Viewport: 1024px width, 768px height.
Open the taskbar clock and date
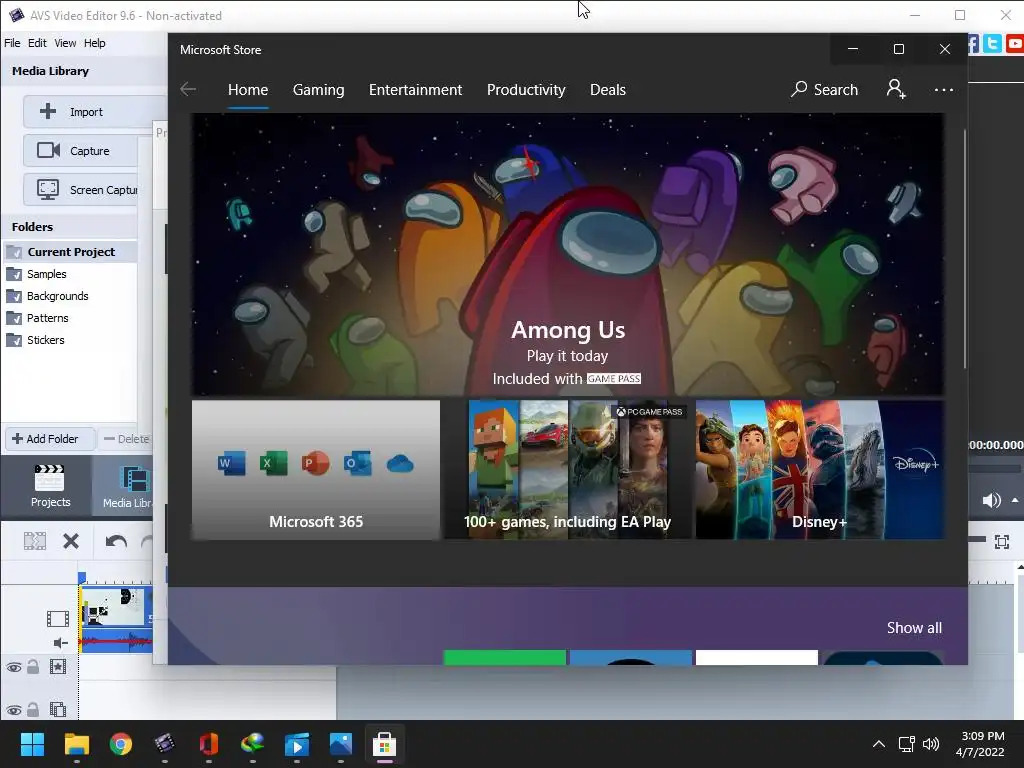point(980,744)
